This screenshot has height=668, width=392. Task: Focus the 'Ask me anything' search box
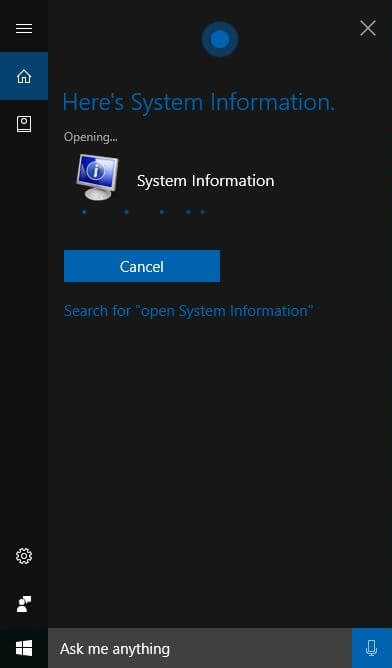[x=200, y=648]
